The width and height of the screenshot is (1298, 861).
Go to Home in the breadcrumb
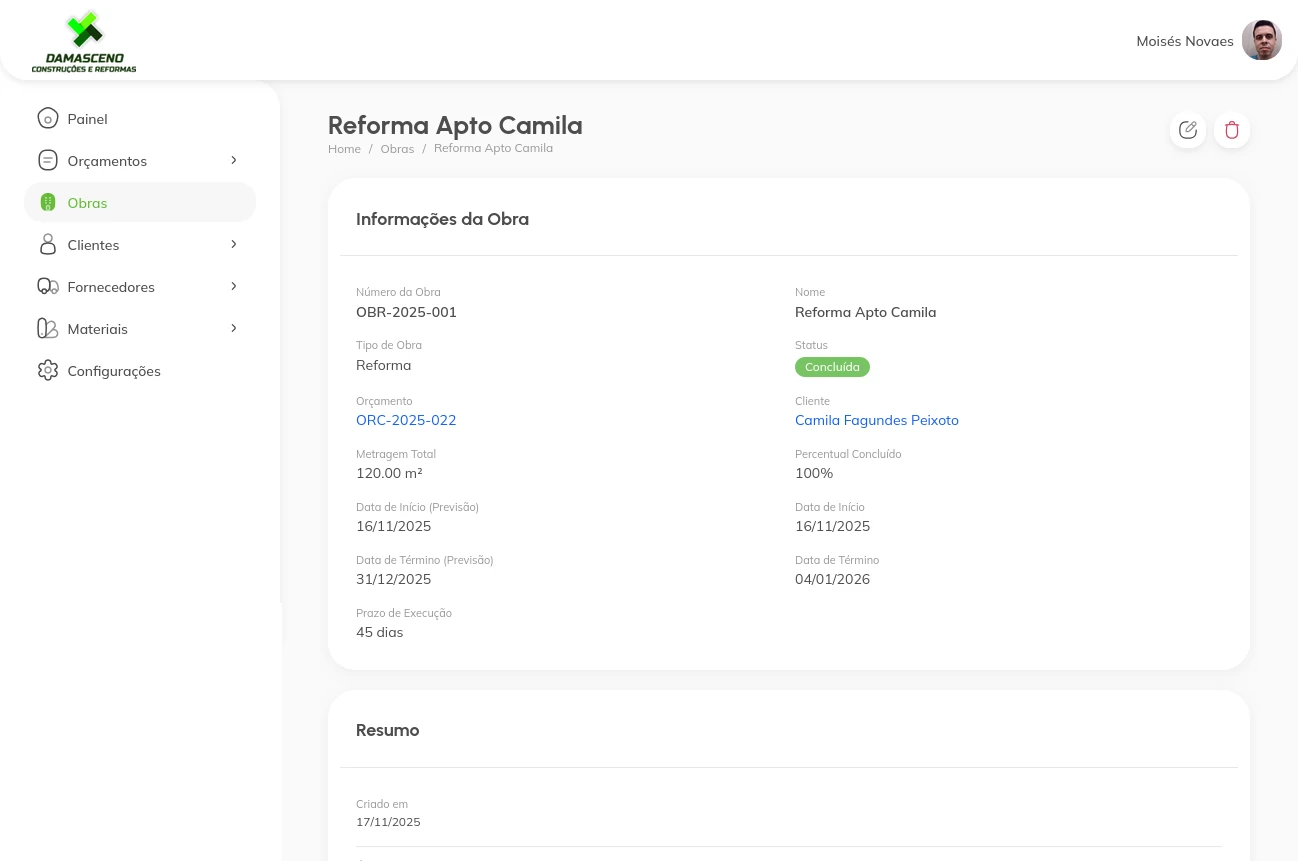[x=344, y=149]
